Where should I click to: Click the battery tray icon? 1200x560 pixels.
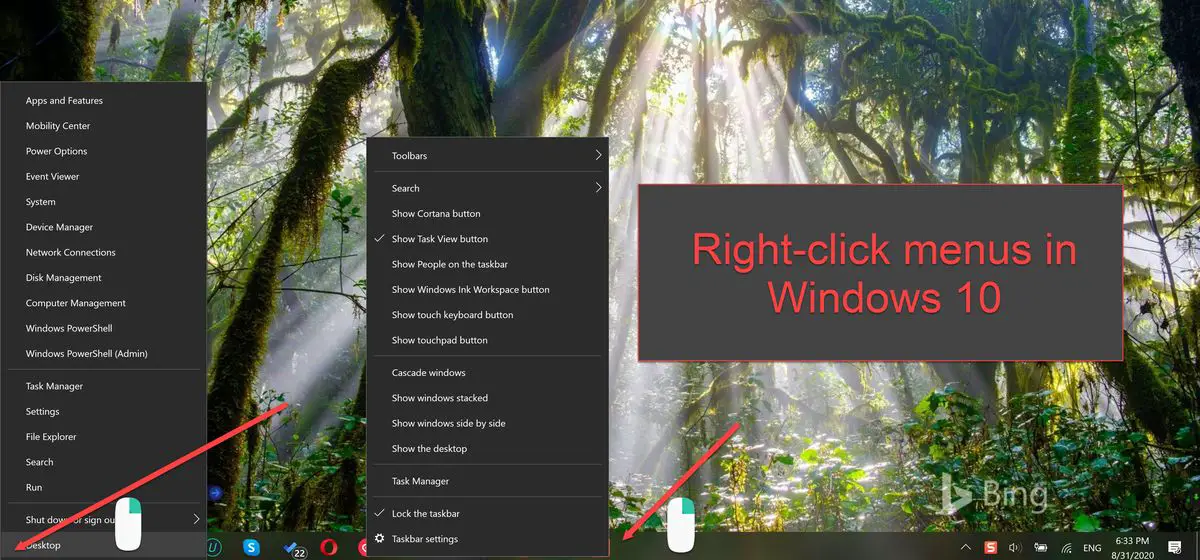(1041, 547)
